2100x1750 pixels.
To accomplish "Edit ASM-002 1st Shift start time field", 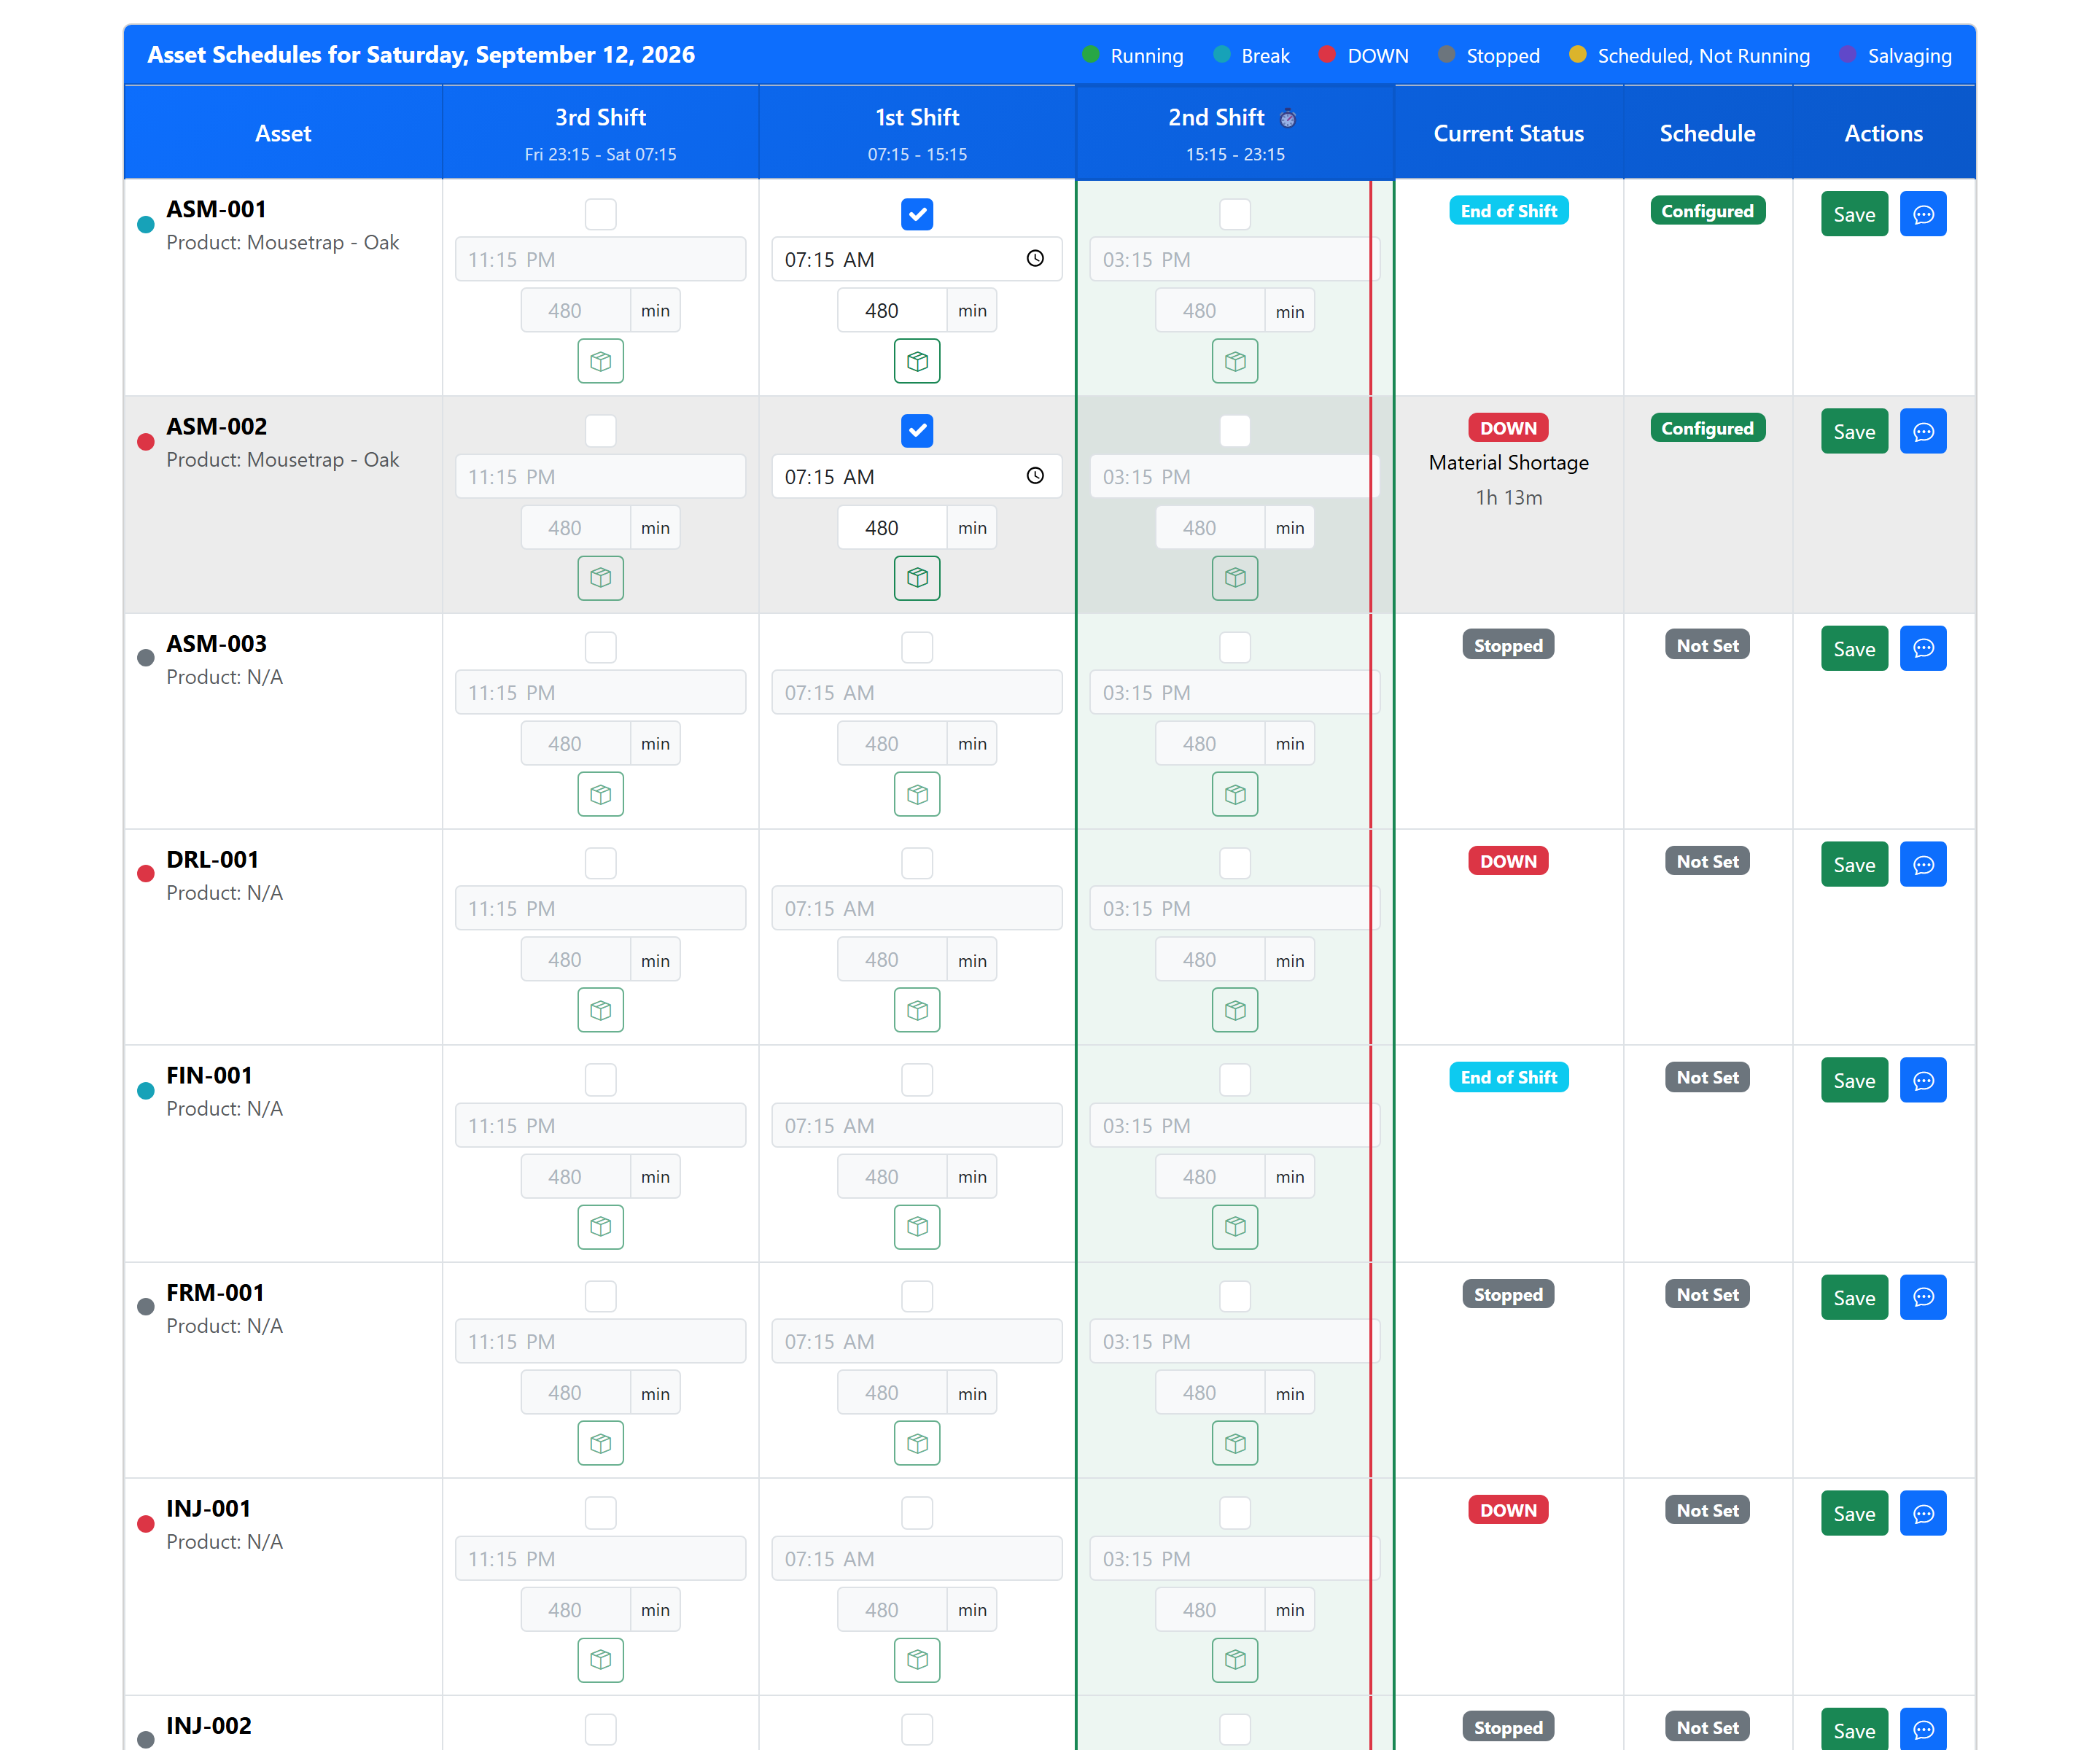I will point(917,476).
